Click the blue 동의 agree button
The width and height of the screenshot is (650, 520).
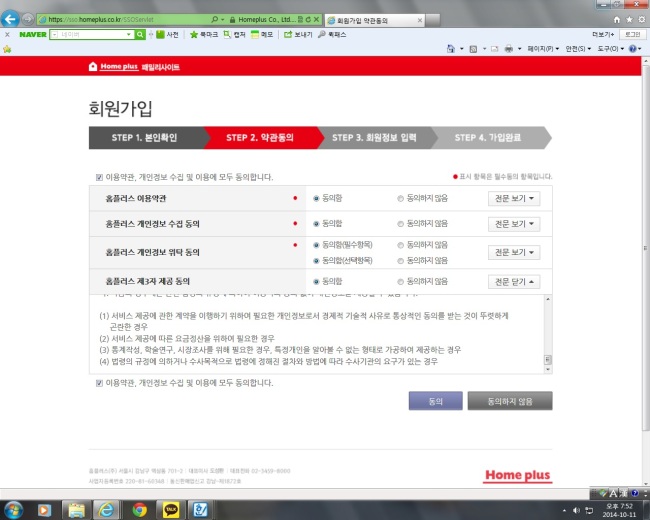(436, 401)
